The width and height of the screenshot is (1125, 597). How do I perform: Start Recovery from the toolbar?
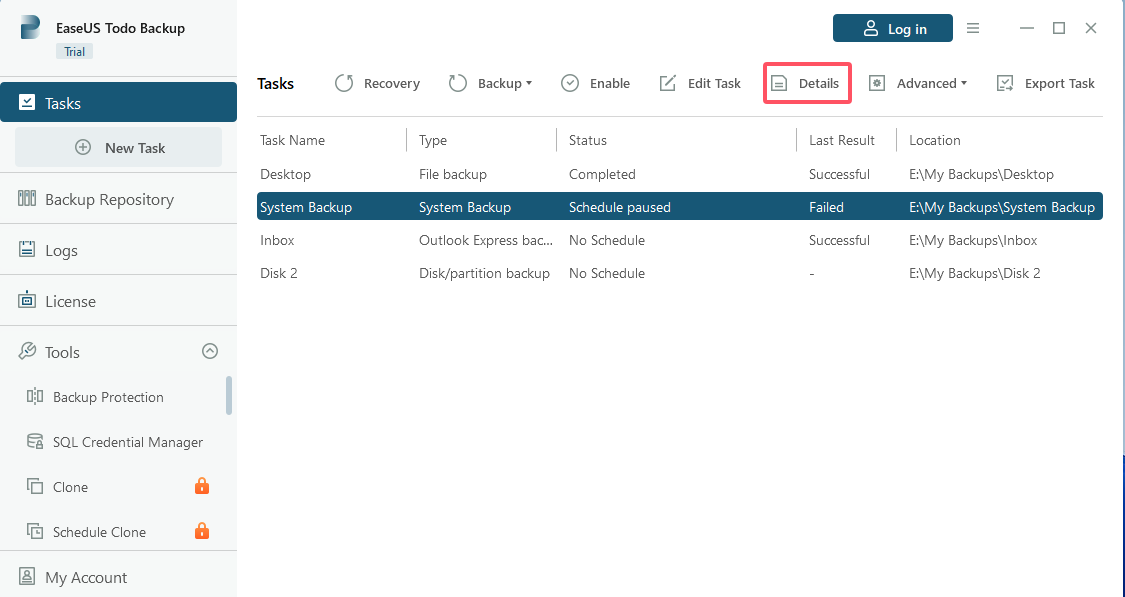point(377,83)
